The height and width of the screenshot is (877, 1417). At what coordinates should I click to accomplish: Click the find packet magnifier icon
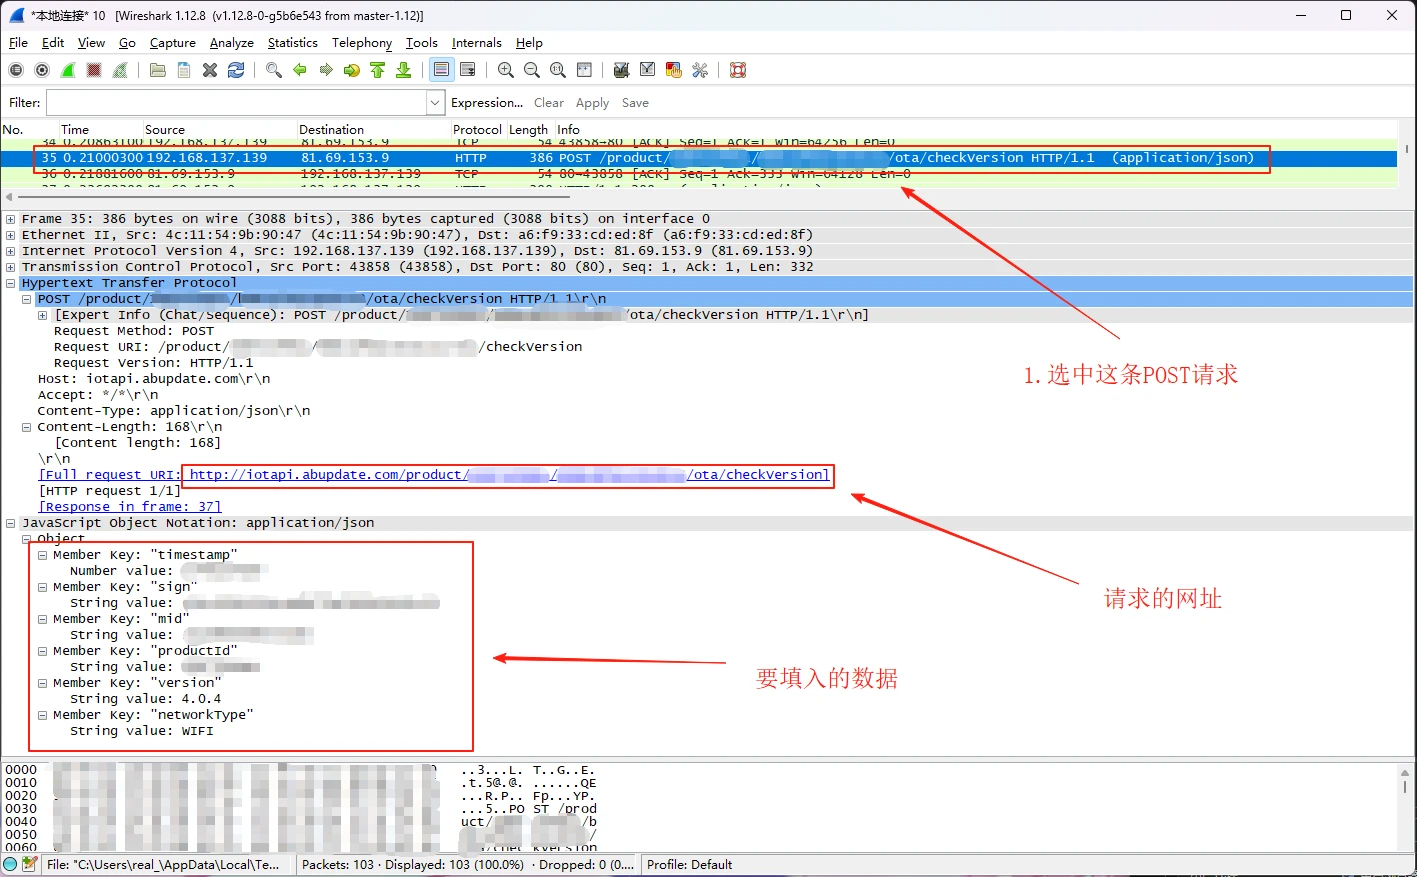tap(274, 70)
